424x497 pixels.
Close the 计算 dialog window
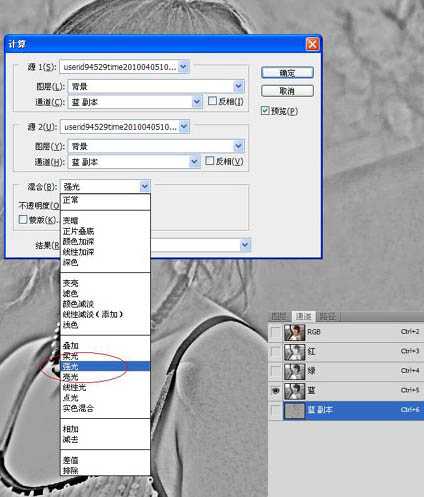pos(312,44)
